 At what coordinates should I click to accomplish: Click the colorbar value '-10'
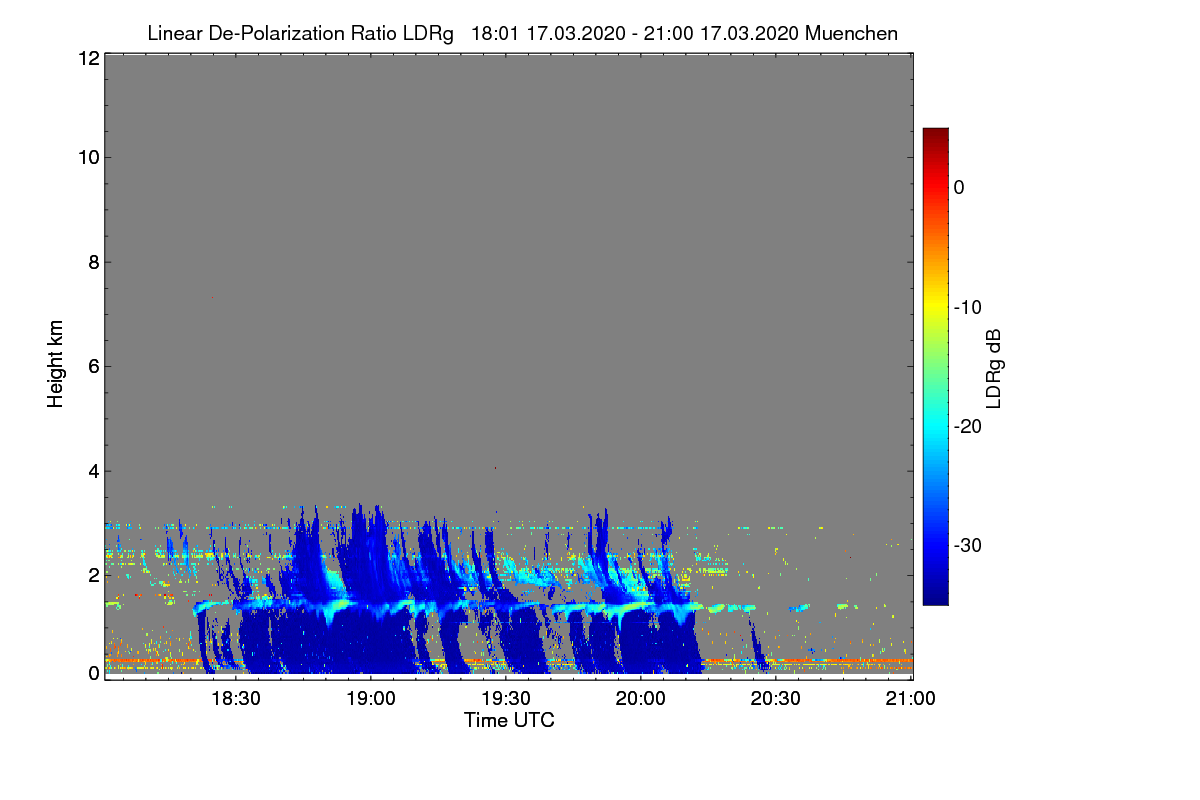[967, 307]
